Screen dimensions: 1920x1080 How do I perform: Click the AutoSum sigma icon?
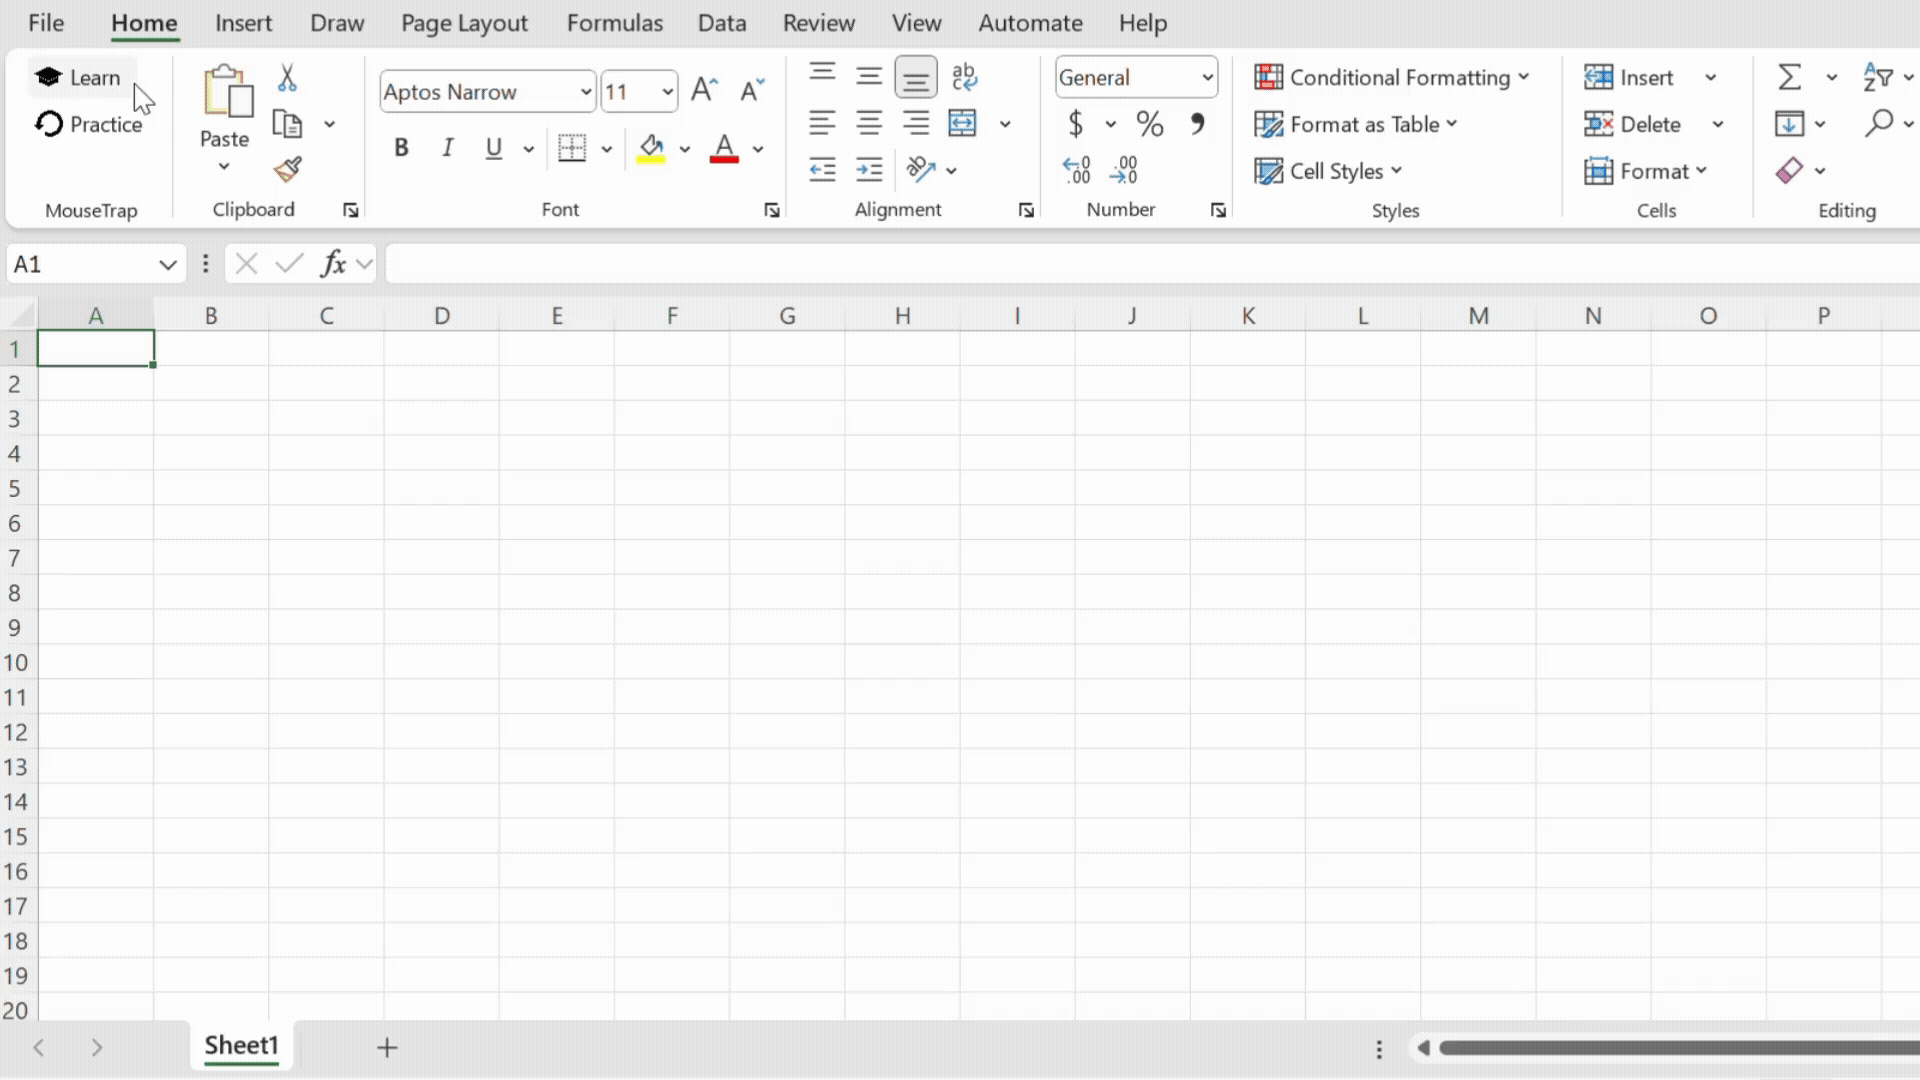(x=1789, y=77)
